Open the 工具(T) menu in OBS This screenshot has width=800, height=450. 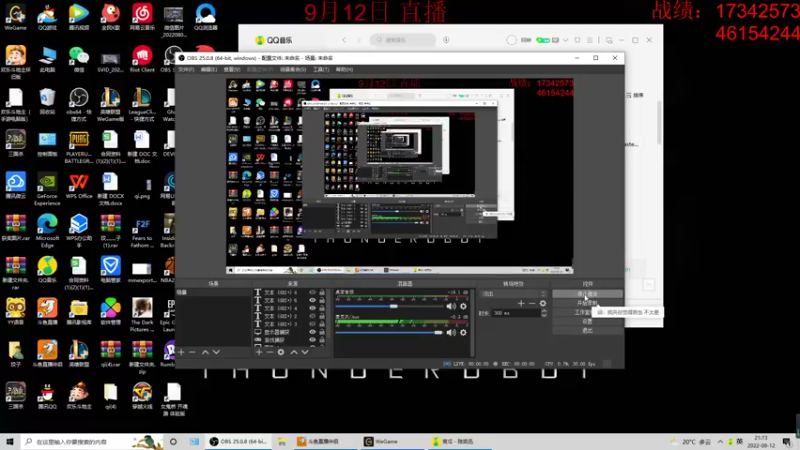click(x=321, y=69)
